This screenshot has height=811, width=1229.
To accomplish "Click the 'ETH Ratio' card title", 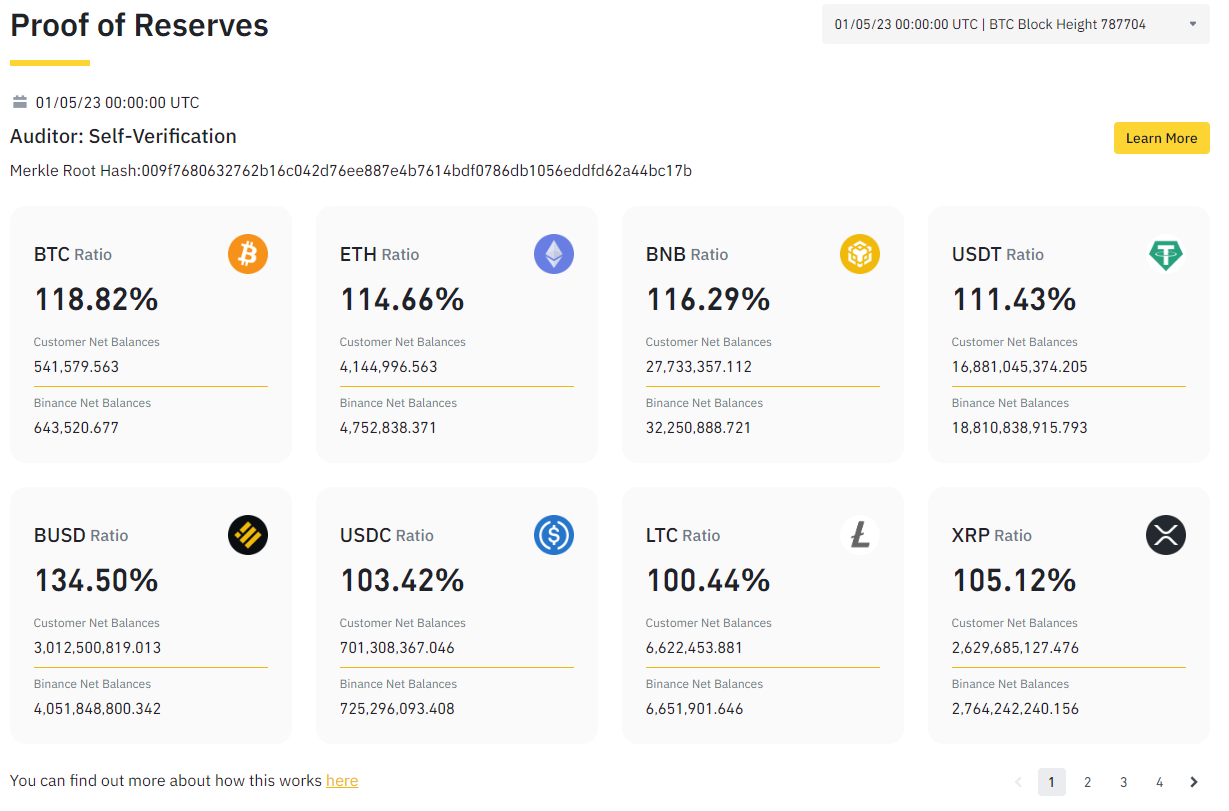I will [380, 254].
